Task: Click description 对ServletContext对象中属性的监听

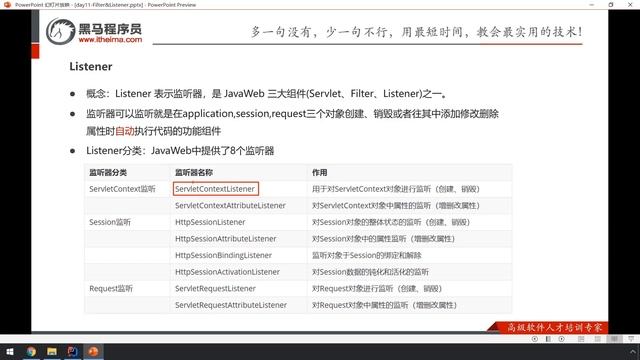Action: [396, 205]
